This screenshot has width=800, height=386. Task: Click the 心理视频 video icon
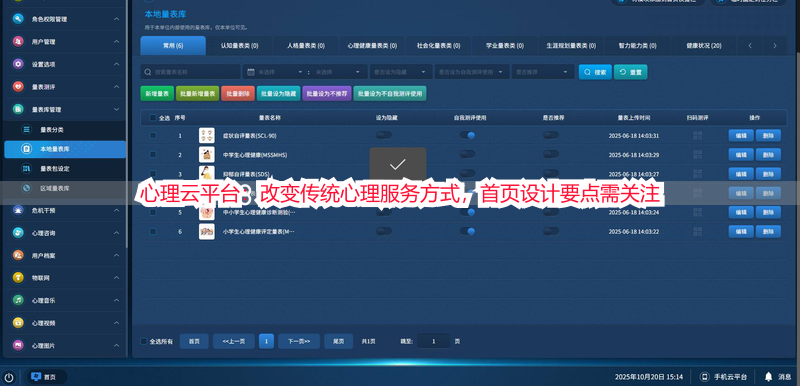(18, 323)
